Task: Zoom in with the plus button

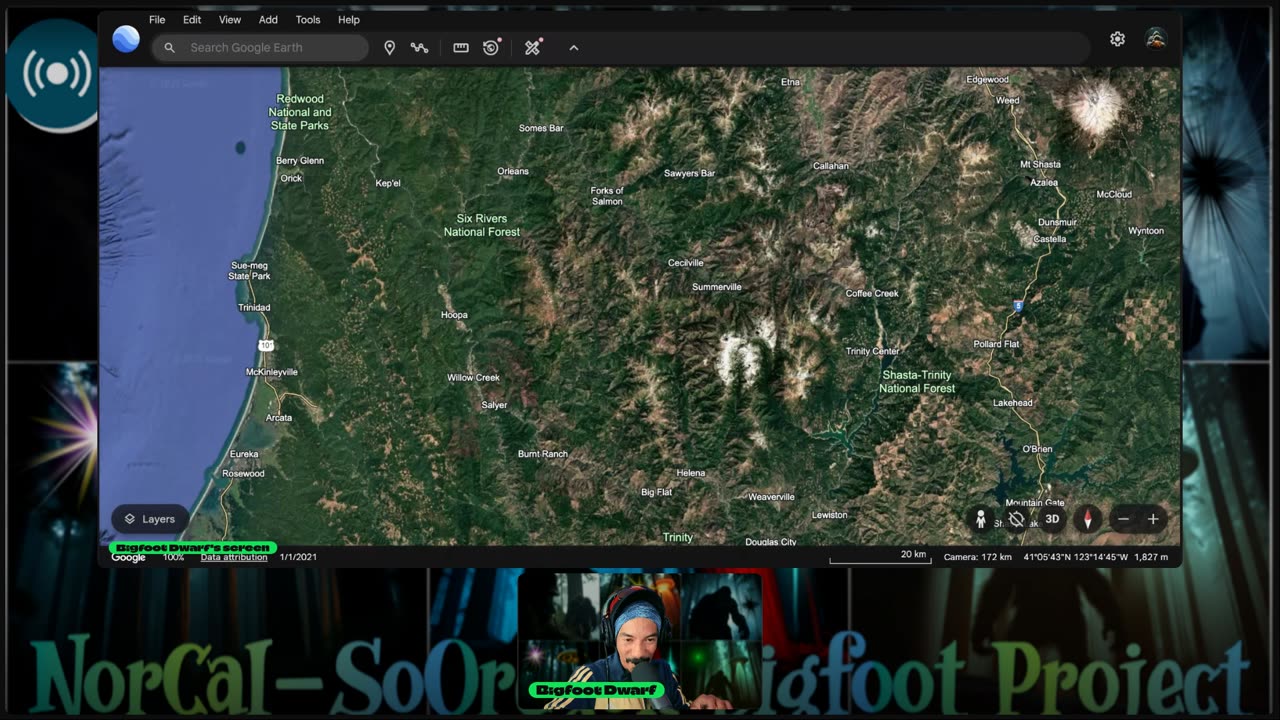Action: click(1153, 519)
